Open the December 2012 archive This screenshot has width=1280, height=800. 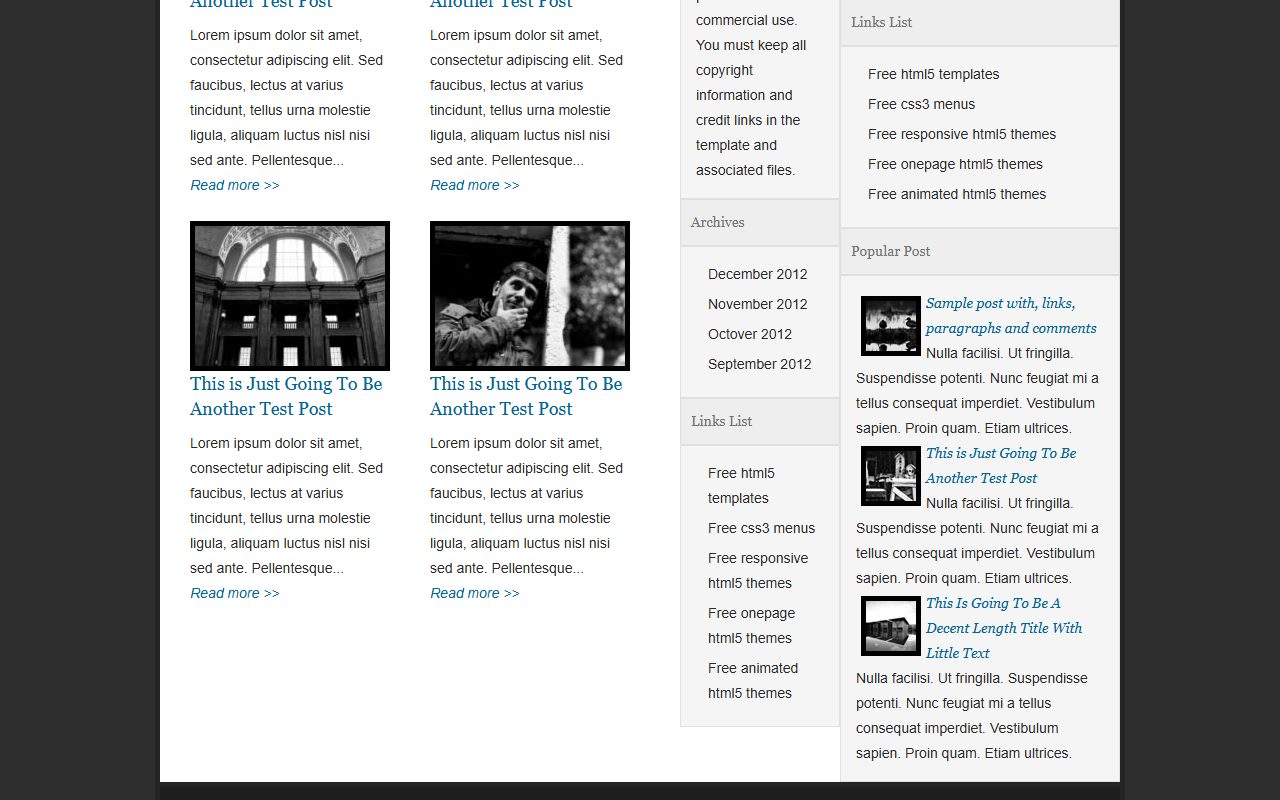758,274
